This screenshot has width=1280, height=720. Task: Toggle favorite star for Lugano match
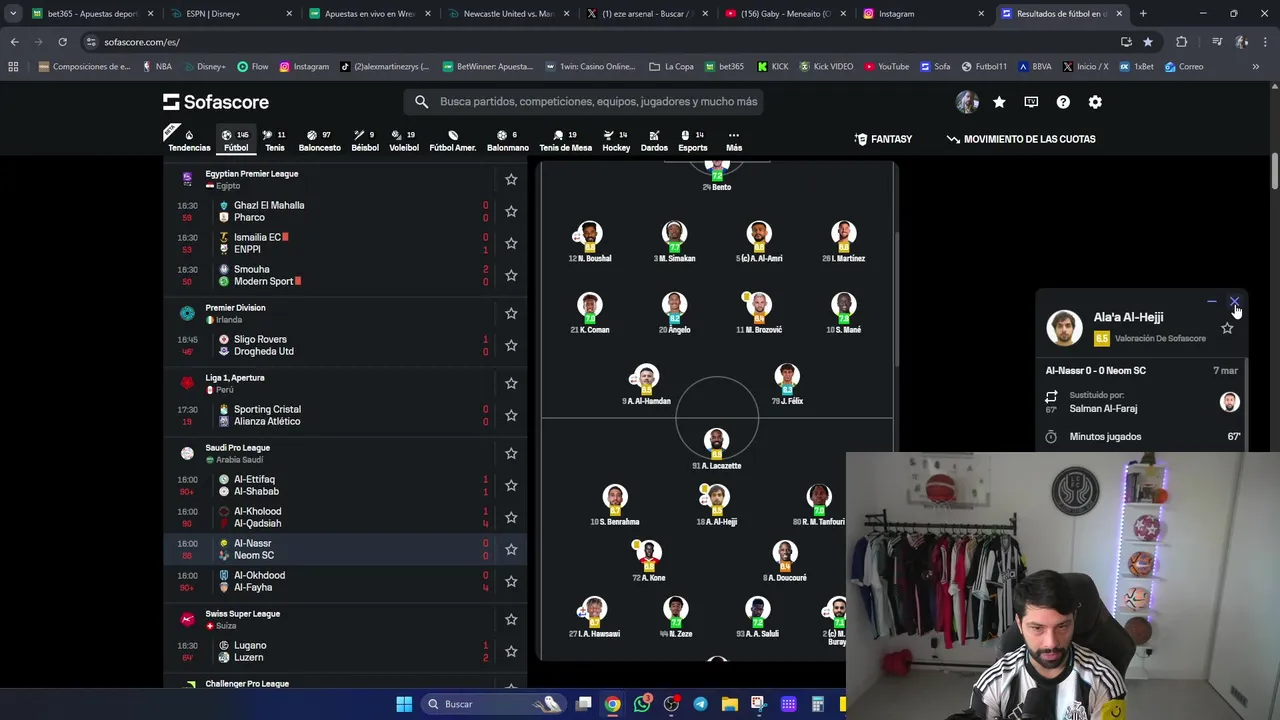click(x=511, y=651)
